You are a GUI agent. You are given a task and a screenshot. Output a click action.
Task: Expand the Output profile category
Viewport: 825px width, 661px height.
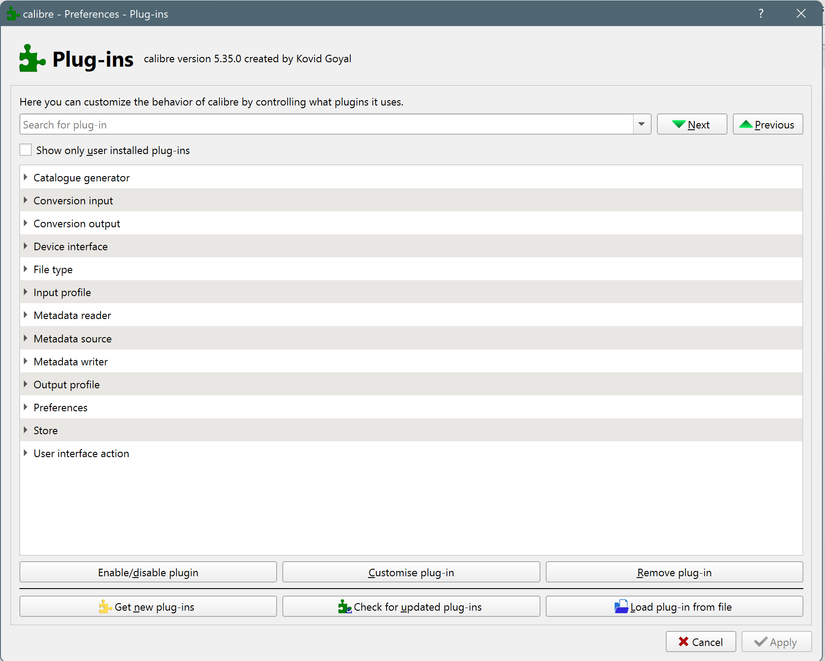25,384
